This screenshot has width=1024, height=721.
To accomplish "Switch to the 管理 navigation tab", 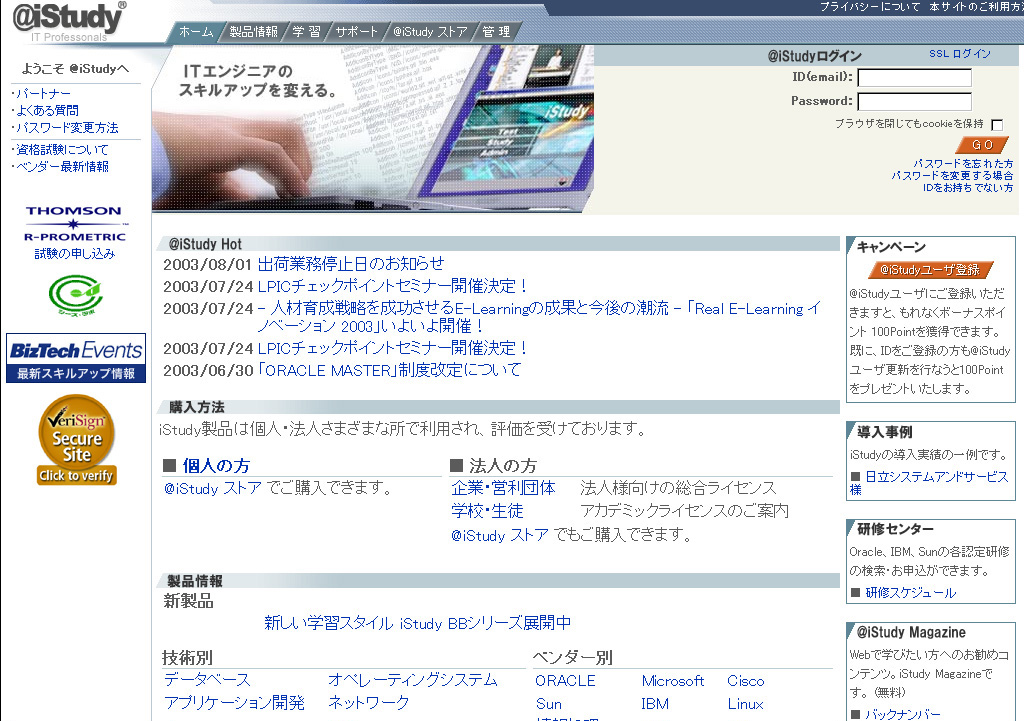I will click(x=496, y=31).
